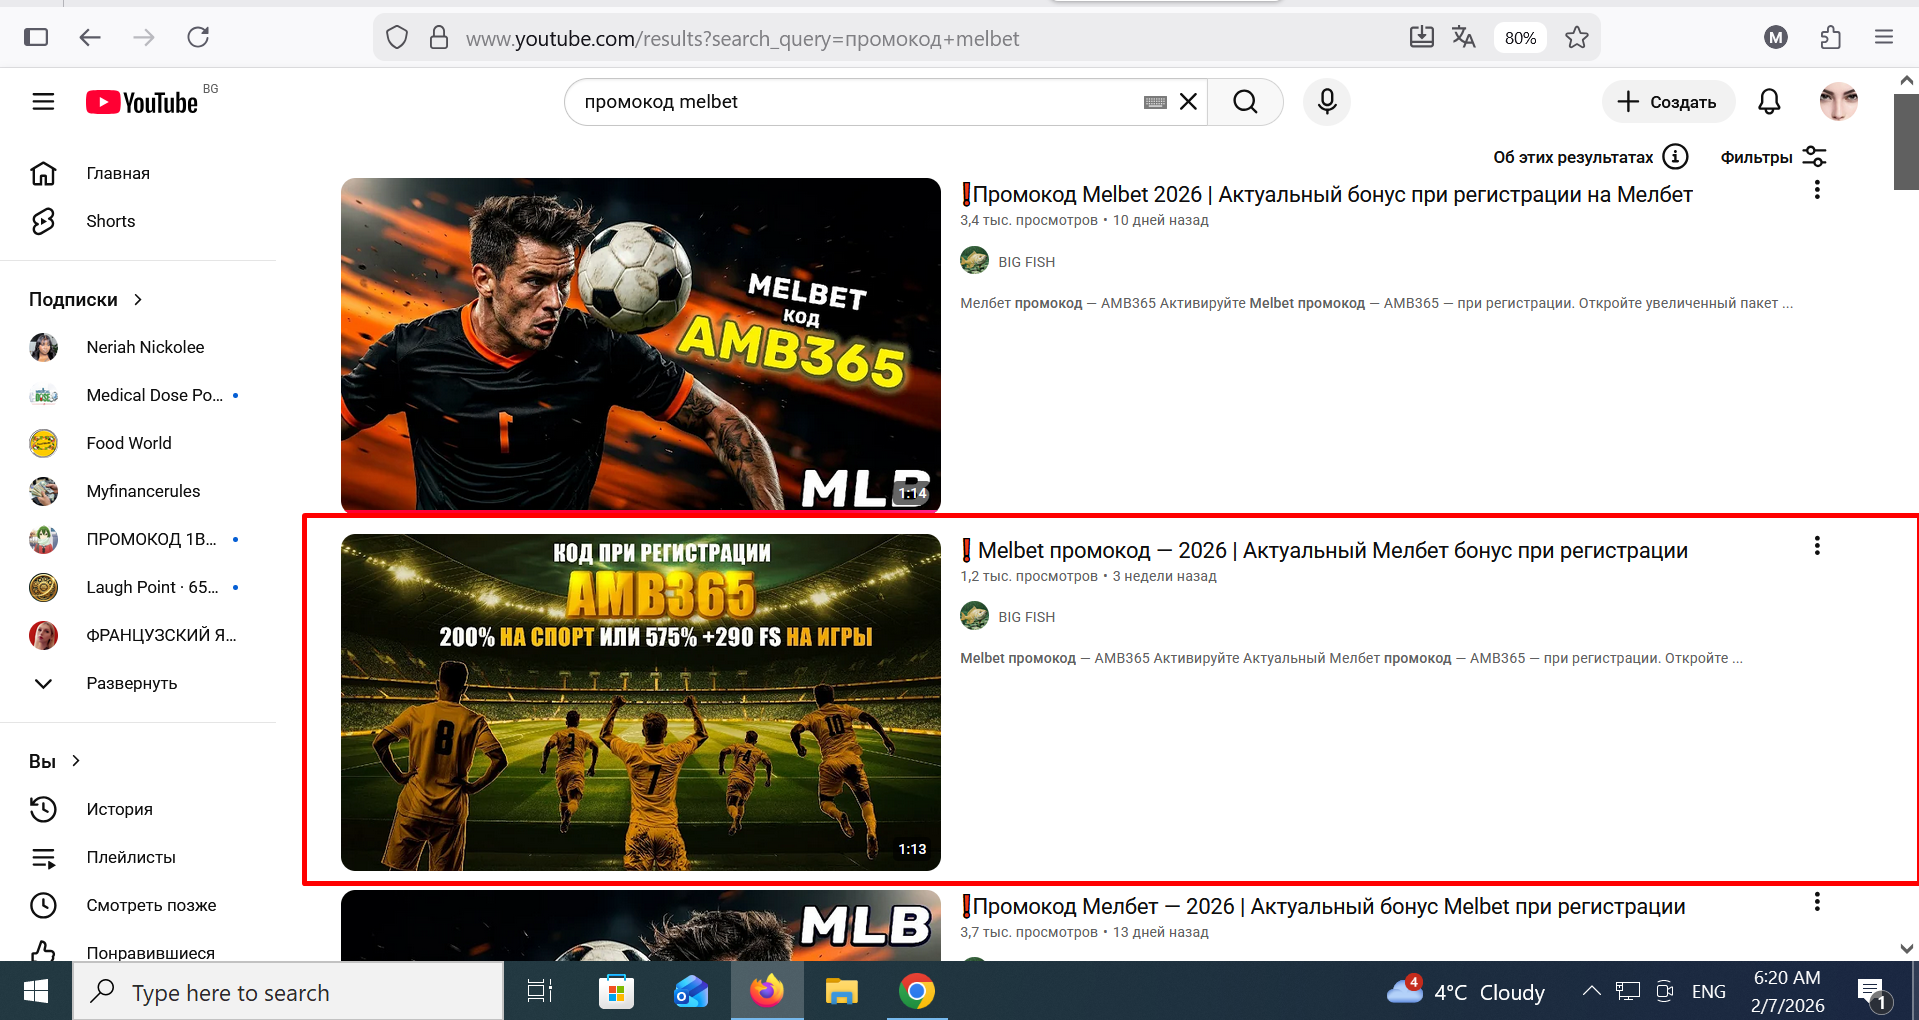Viewport: 1919px width, 1020px height.
Task: Open the on-screen keyboard in search box
Action: [1155, 102]
